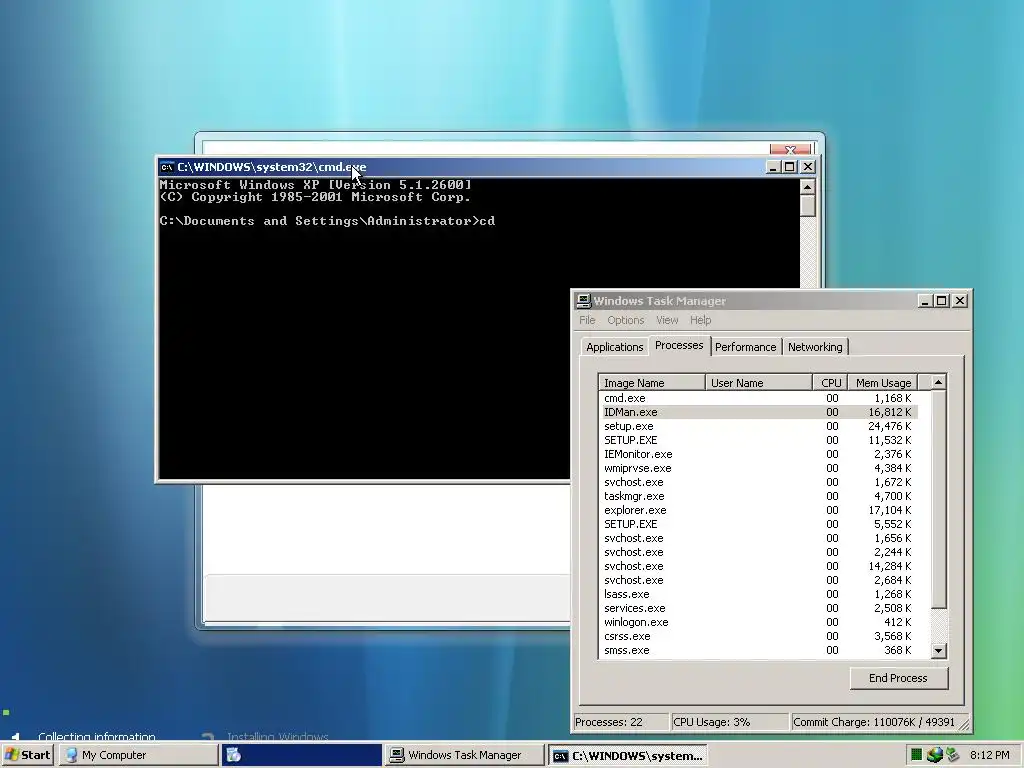Select taskmgr.exe process row
This screenshot has height=768, width=1024.
pyautogui.click(x=758, y=496)
